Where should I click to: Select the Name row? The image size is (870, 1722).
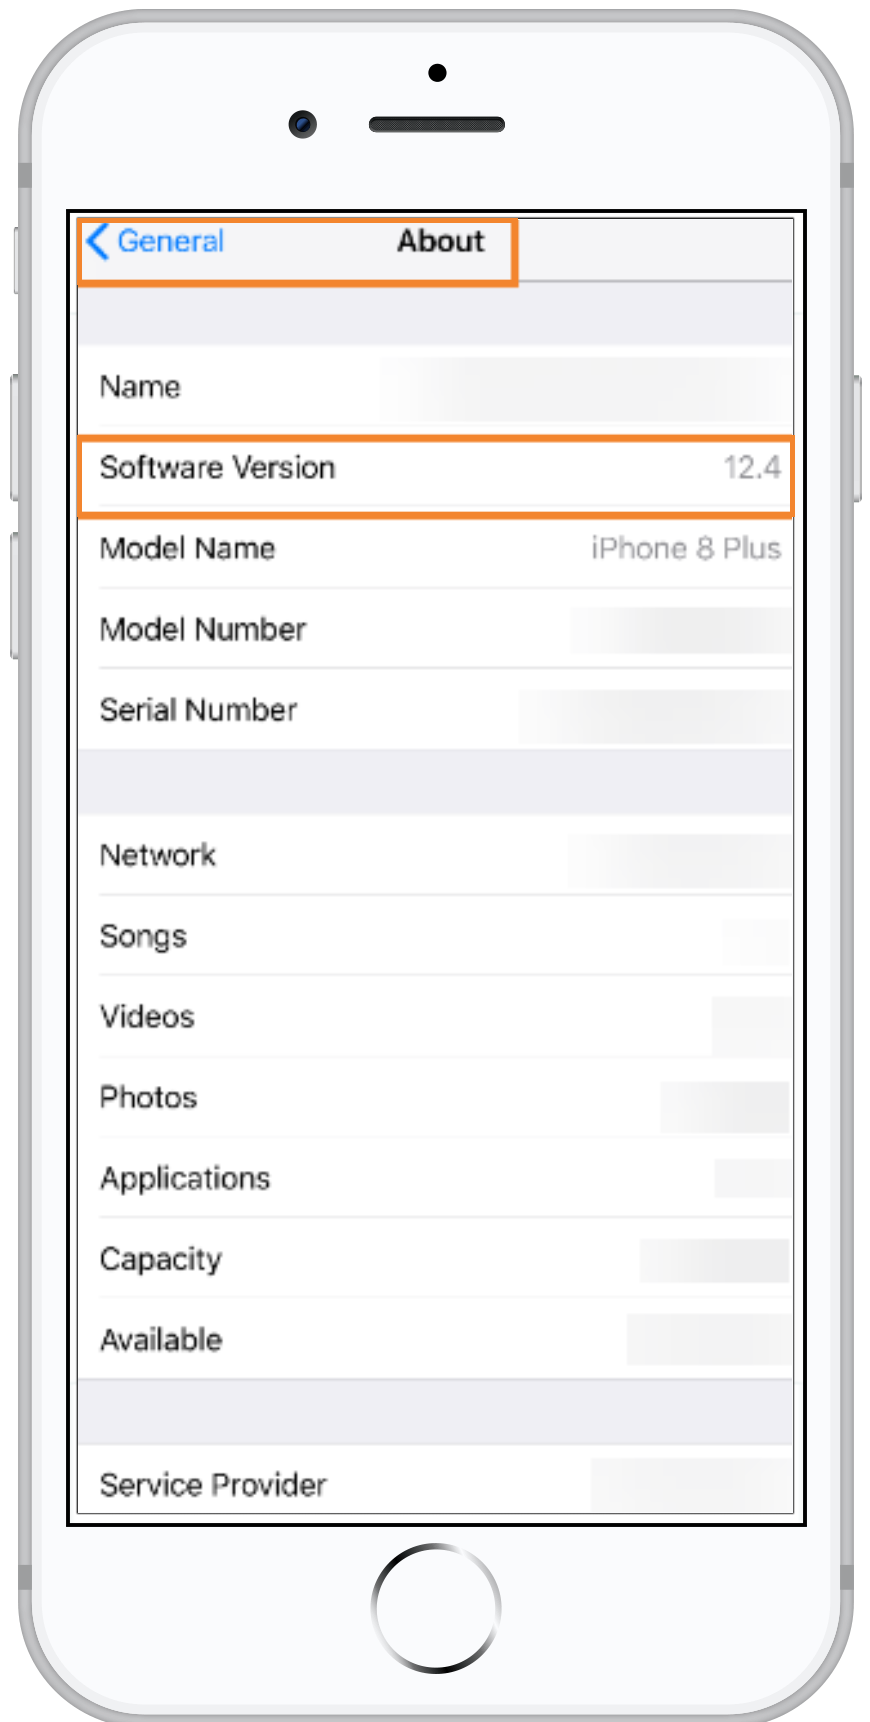click(435, 387)
